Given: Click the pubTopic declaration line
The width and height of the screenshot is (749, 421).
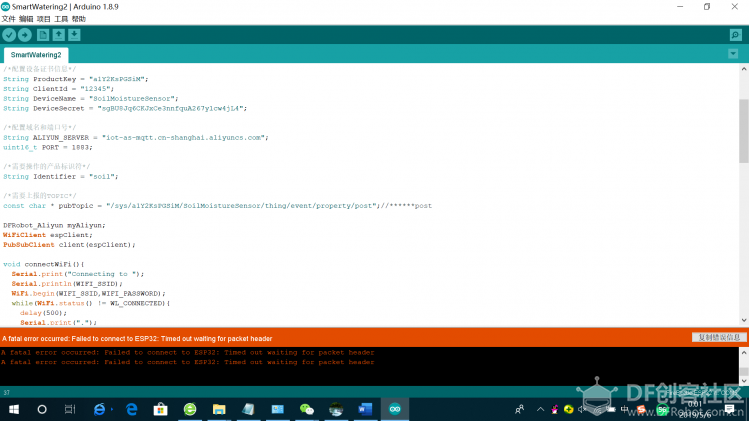Looking at the screenshot, I should click(217, 205).
